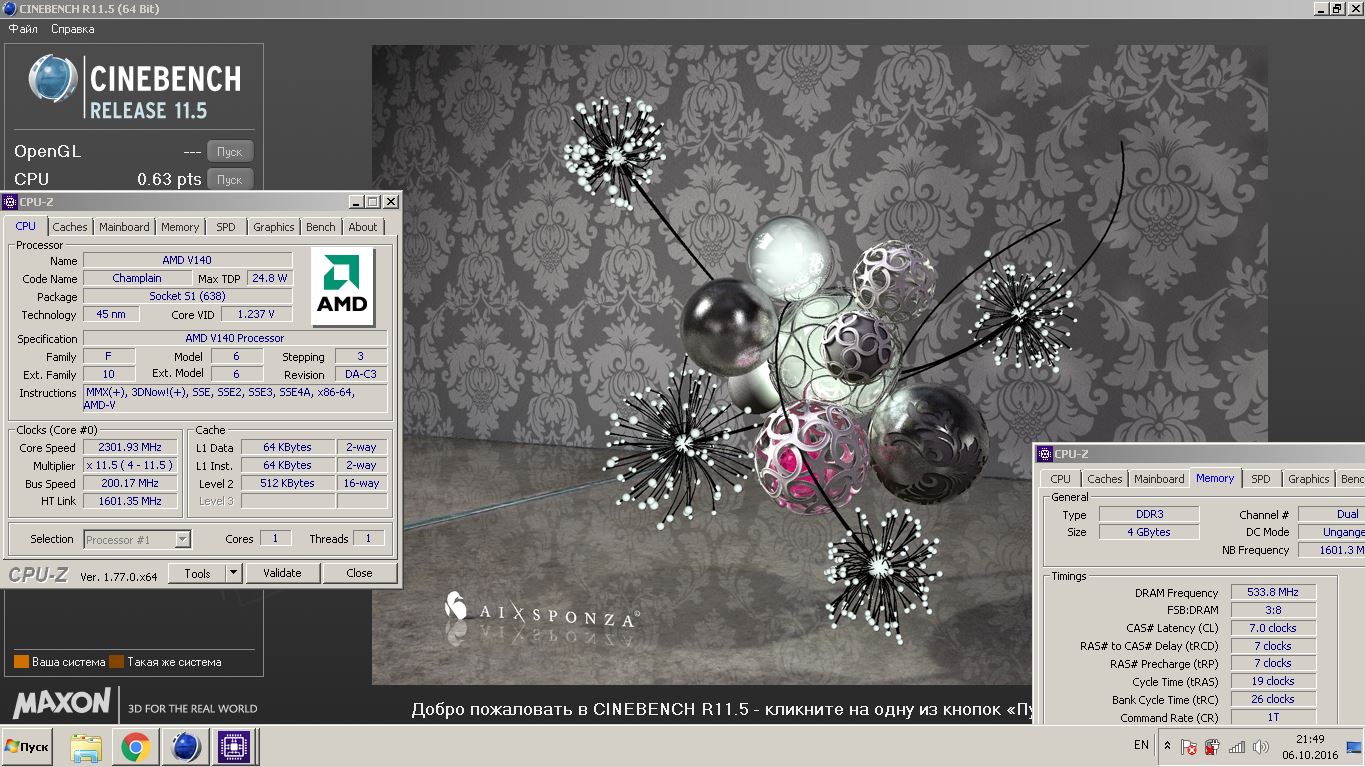Click the taskbar clock showing 21:49
Image resolution: width=1365 pixels, height=767 pixels.
1311,747
